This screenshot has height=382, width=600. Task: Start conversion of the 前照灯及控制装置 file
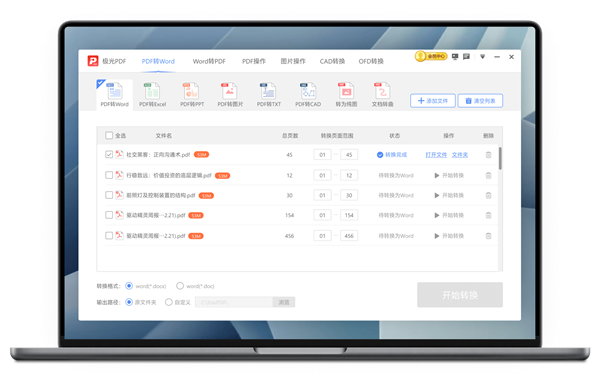(x=449, y=195)
